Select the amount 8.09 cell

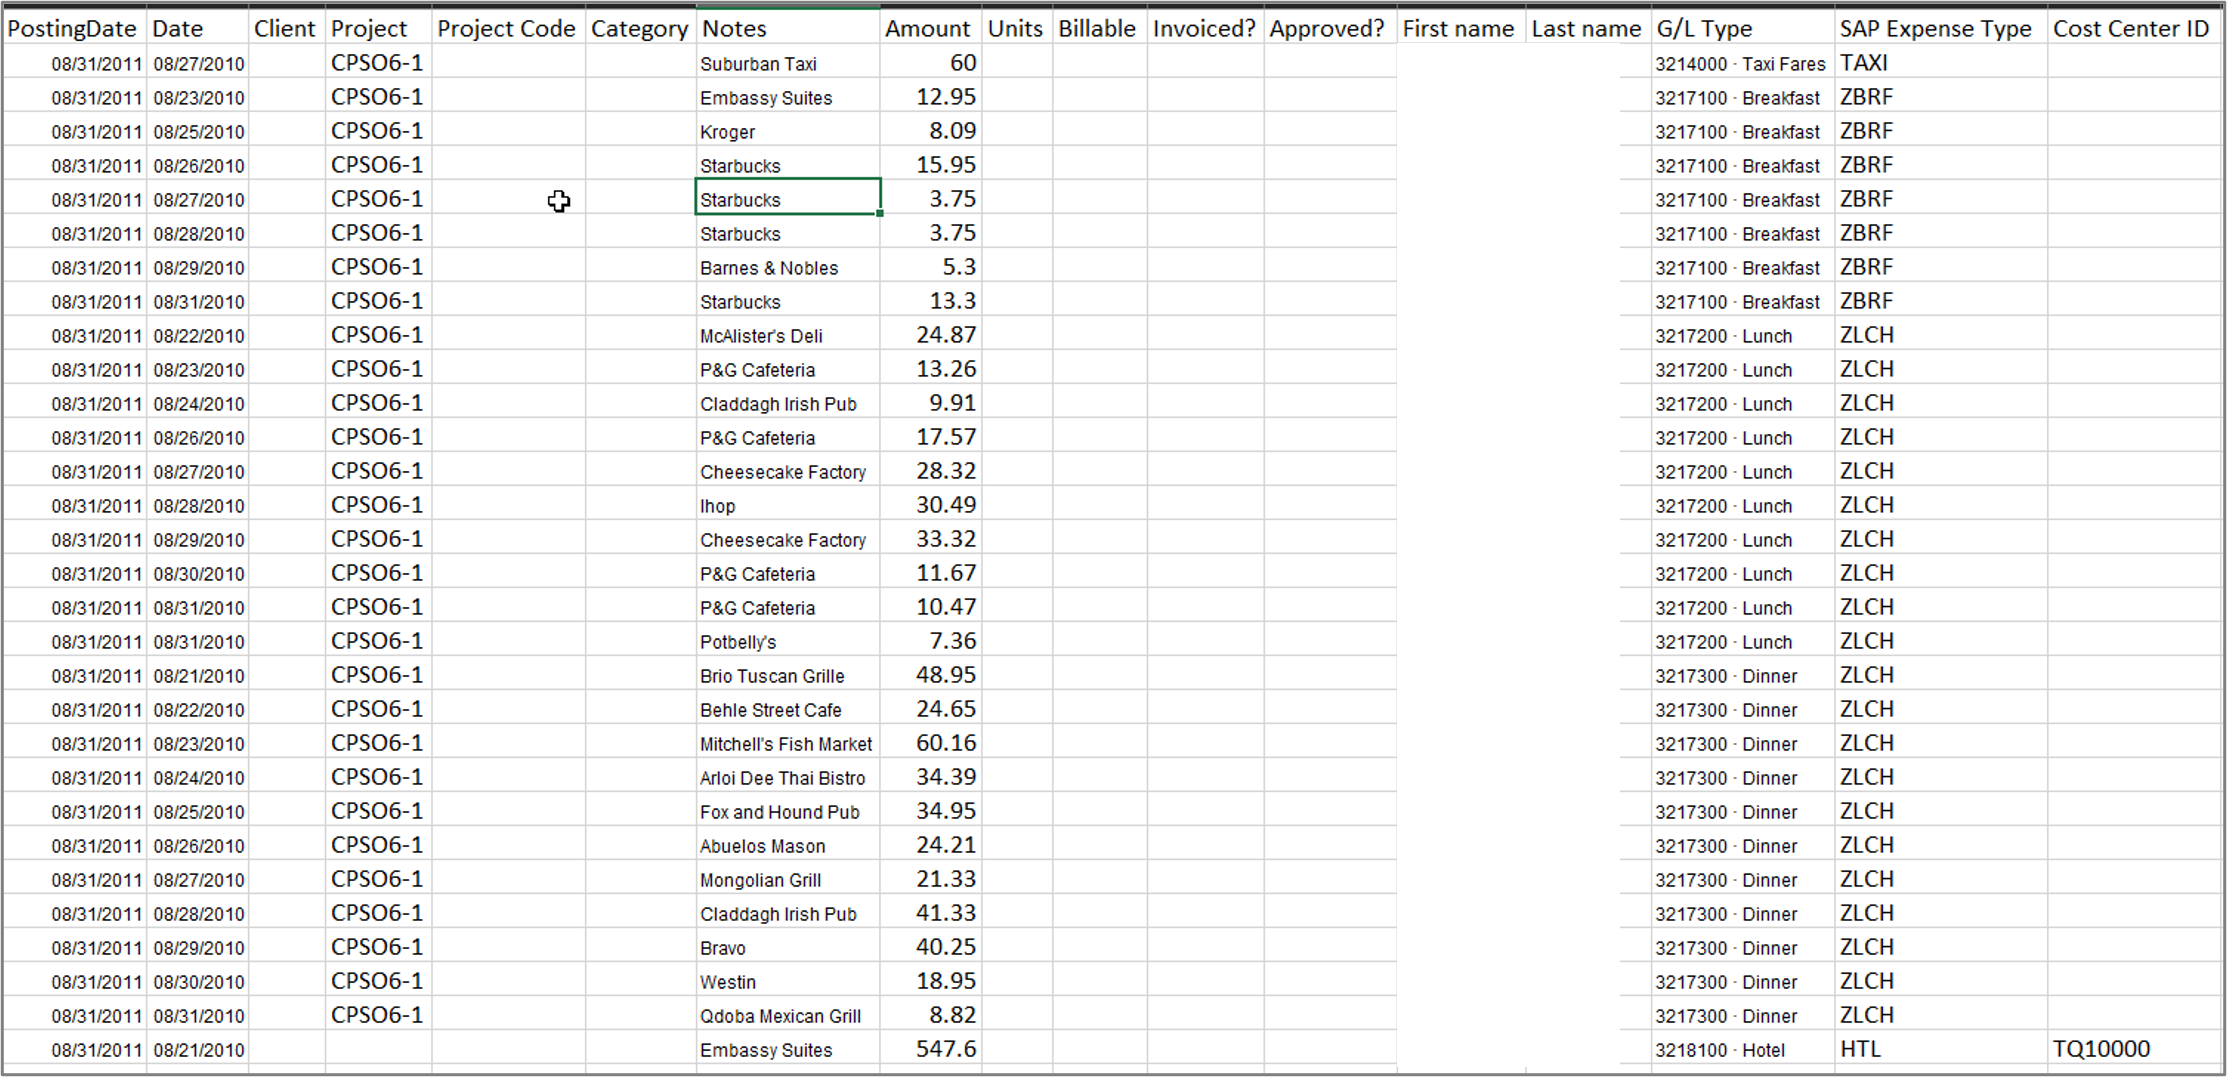(931, 131)
